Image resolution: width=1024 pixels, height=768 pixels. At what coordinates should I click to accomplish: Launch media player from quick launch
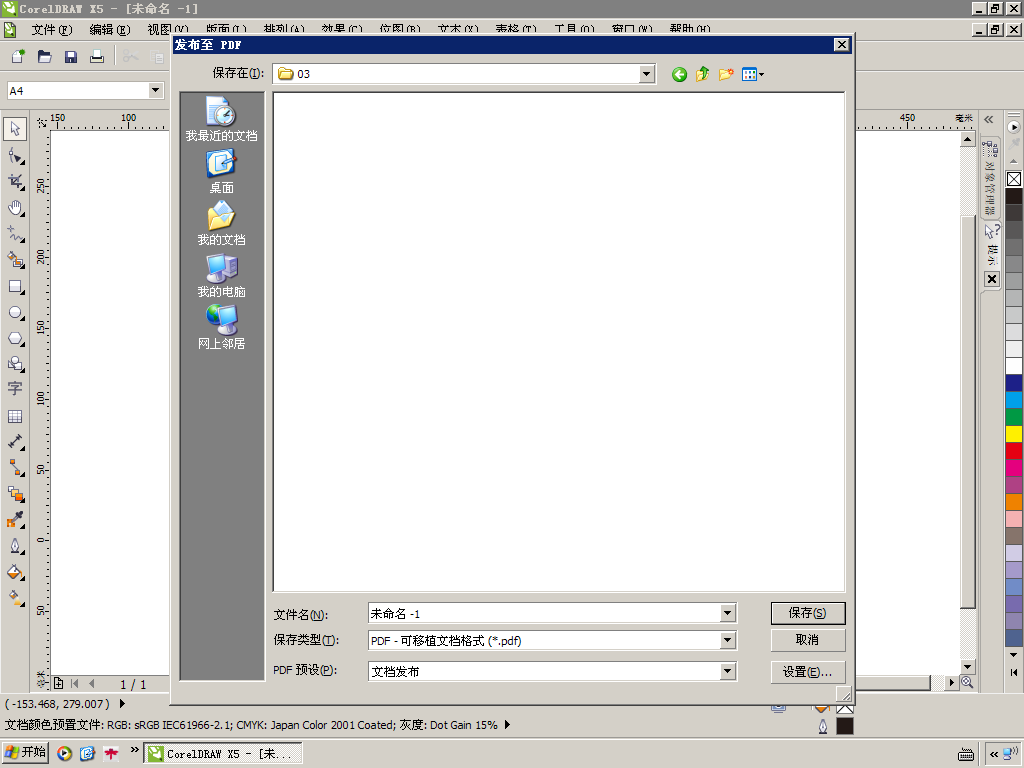pos(64,754)
